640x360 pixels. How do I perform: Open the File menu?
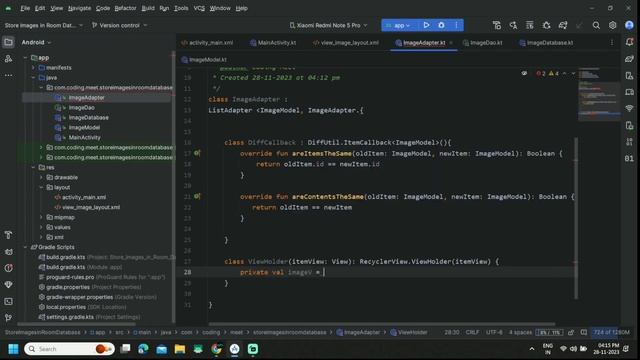point(25,8)
